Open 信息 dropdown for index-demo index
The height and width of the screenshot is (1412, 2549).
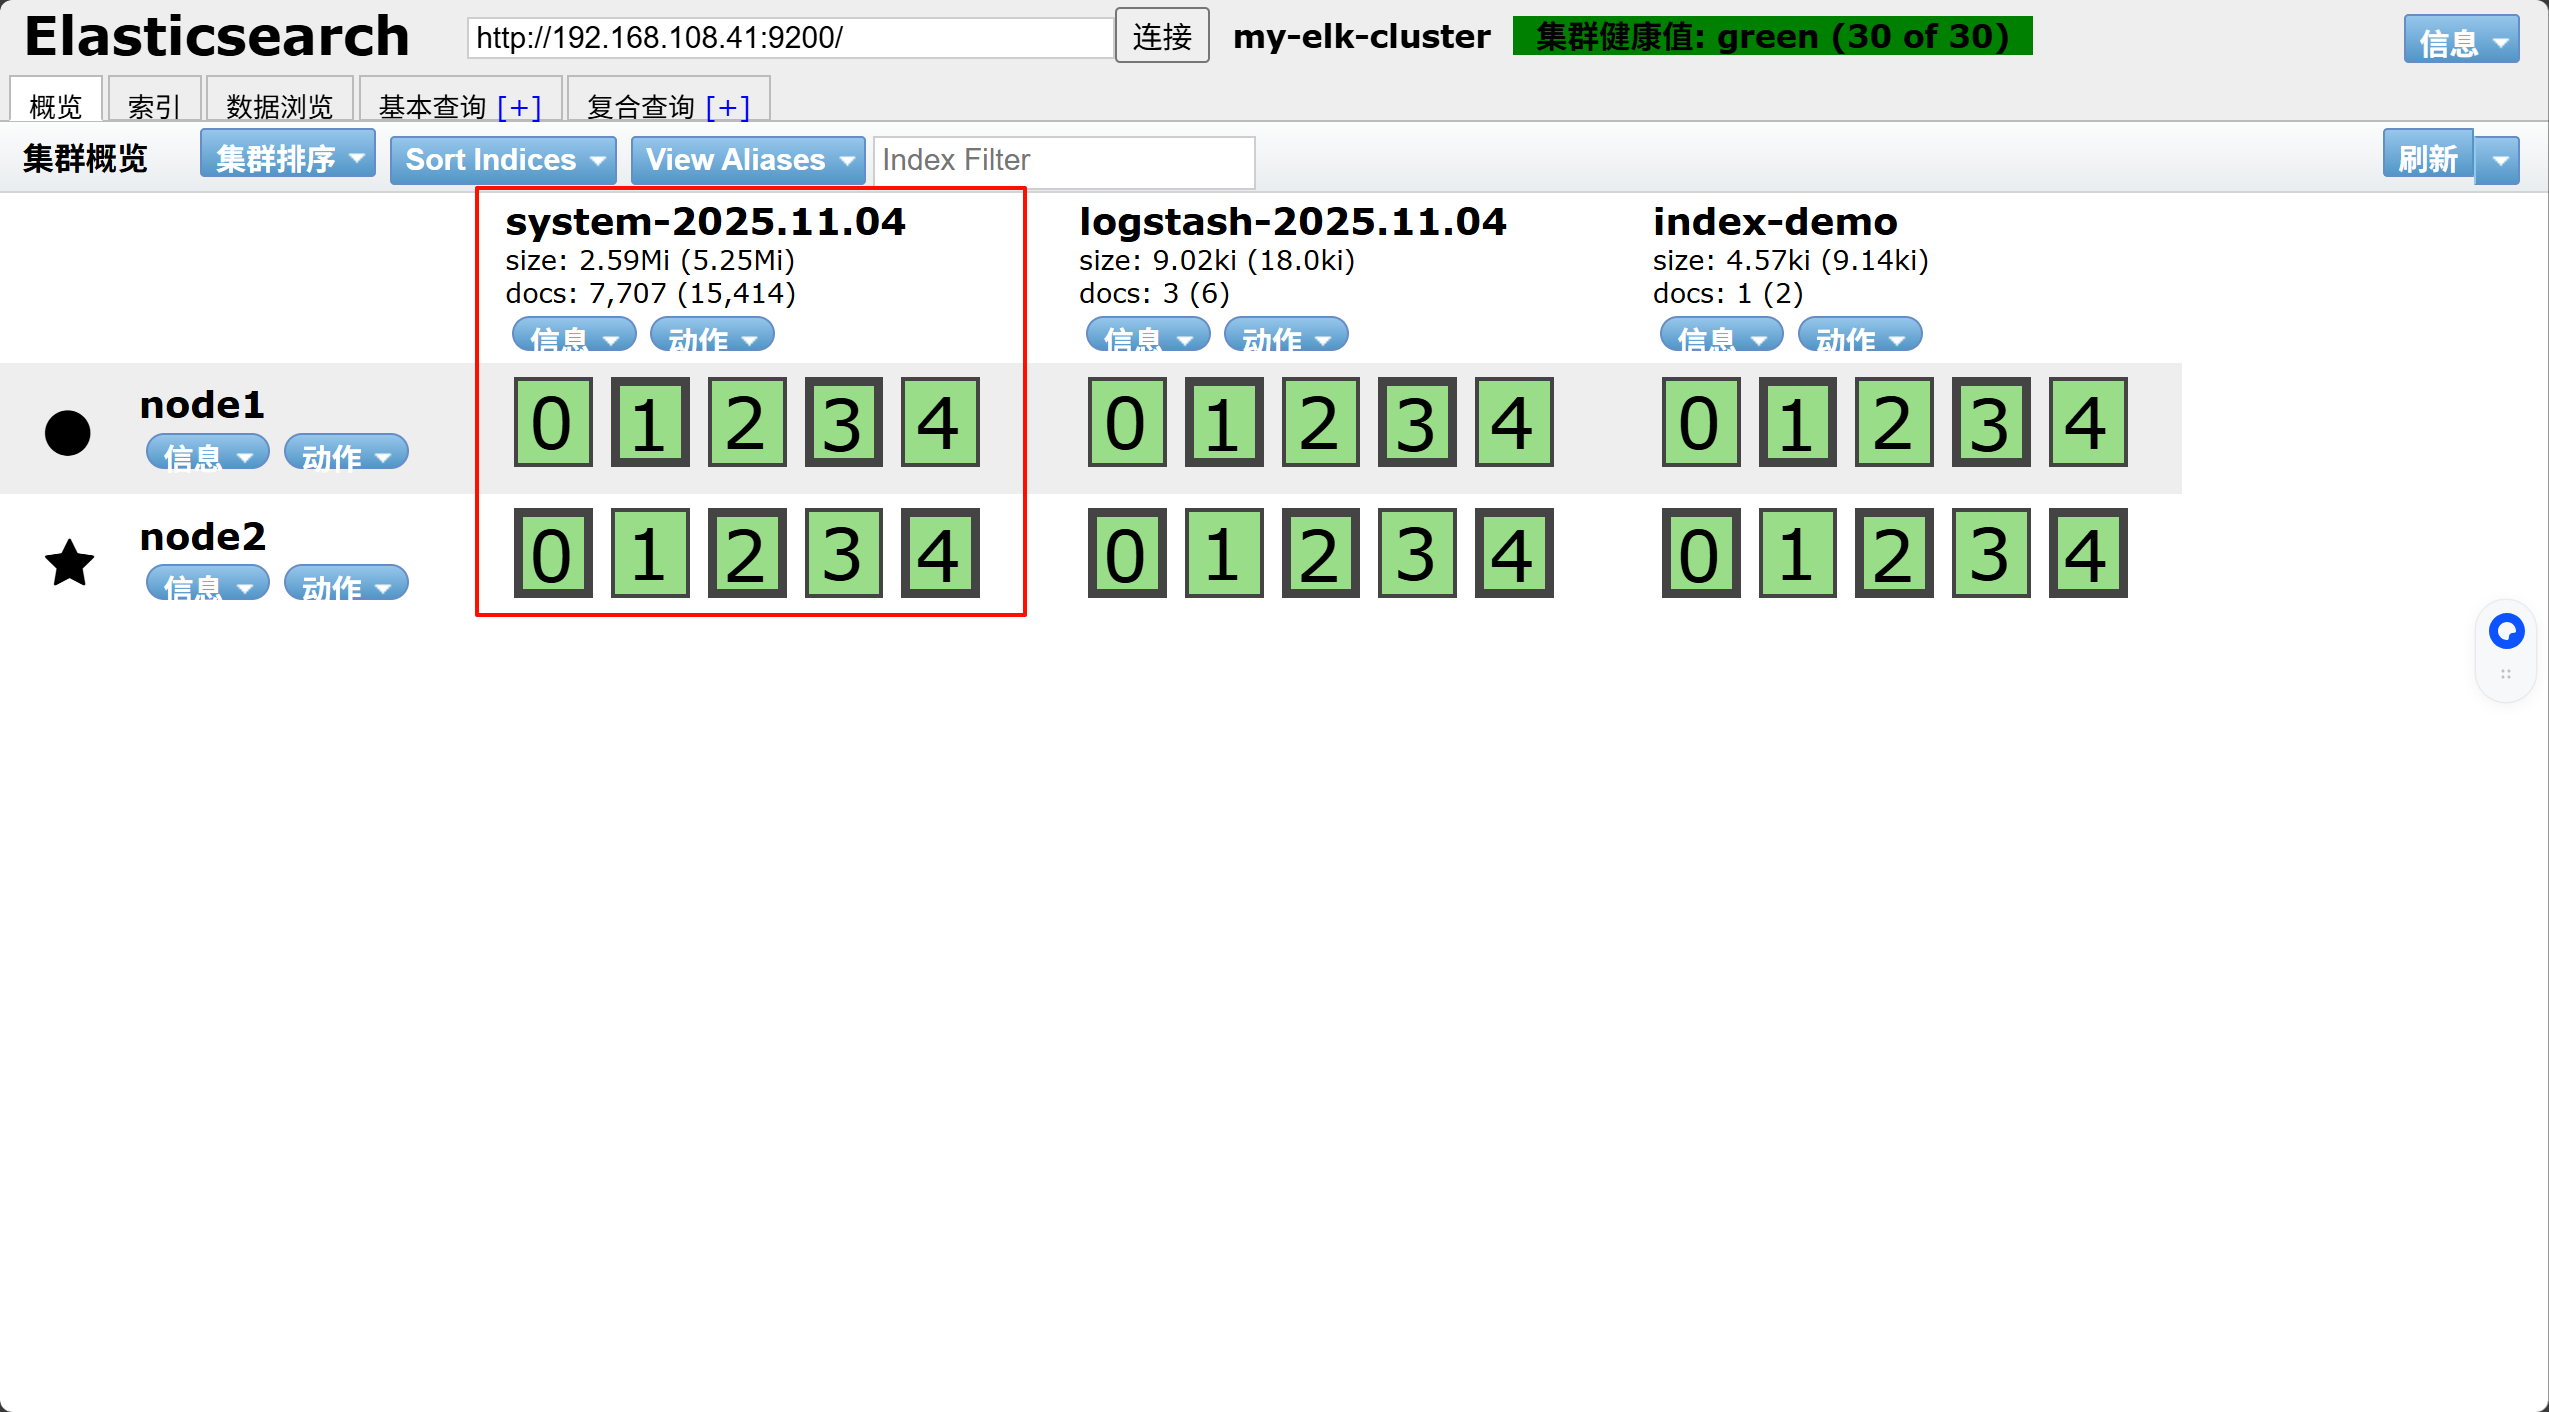(1722, 336)
